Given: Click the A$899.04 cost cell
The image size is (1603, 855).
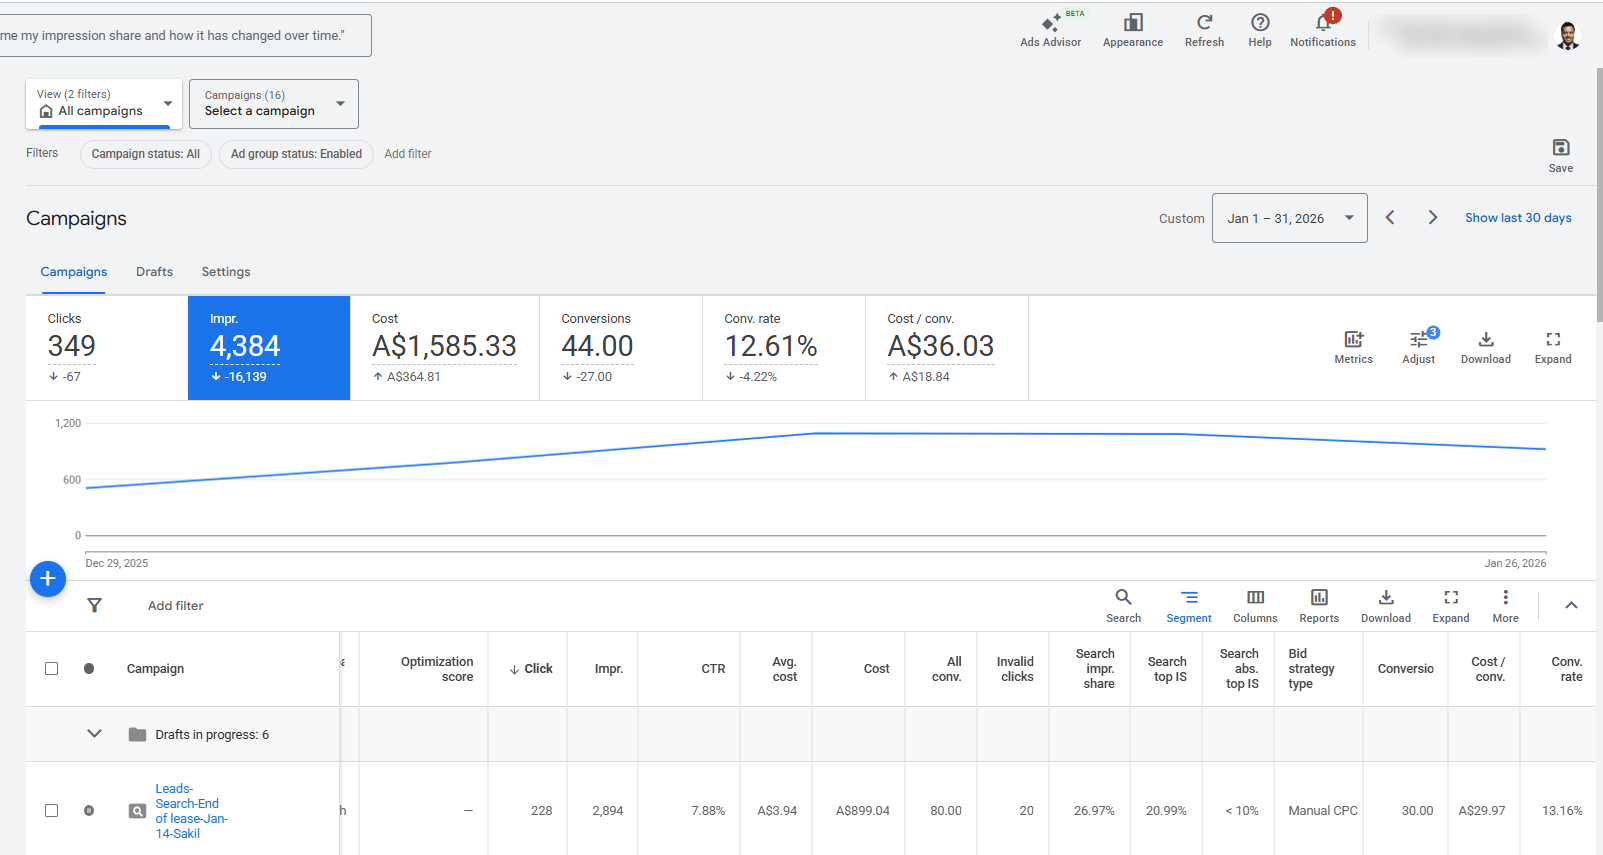Looking at the screenshot, I should point(863,811).
